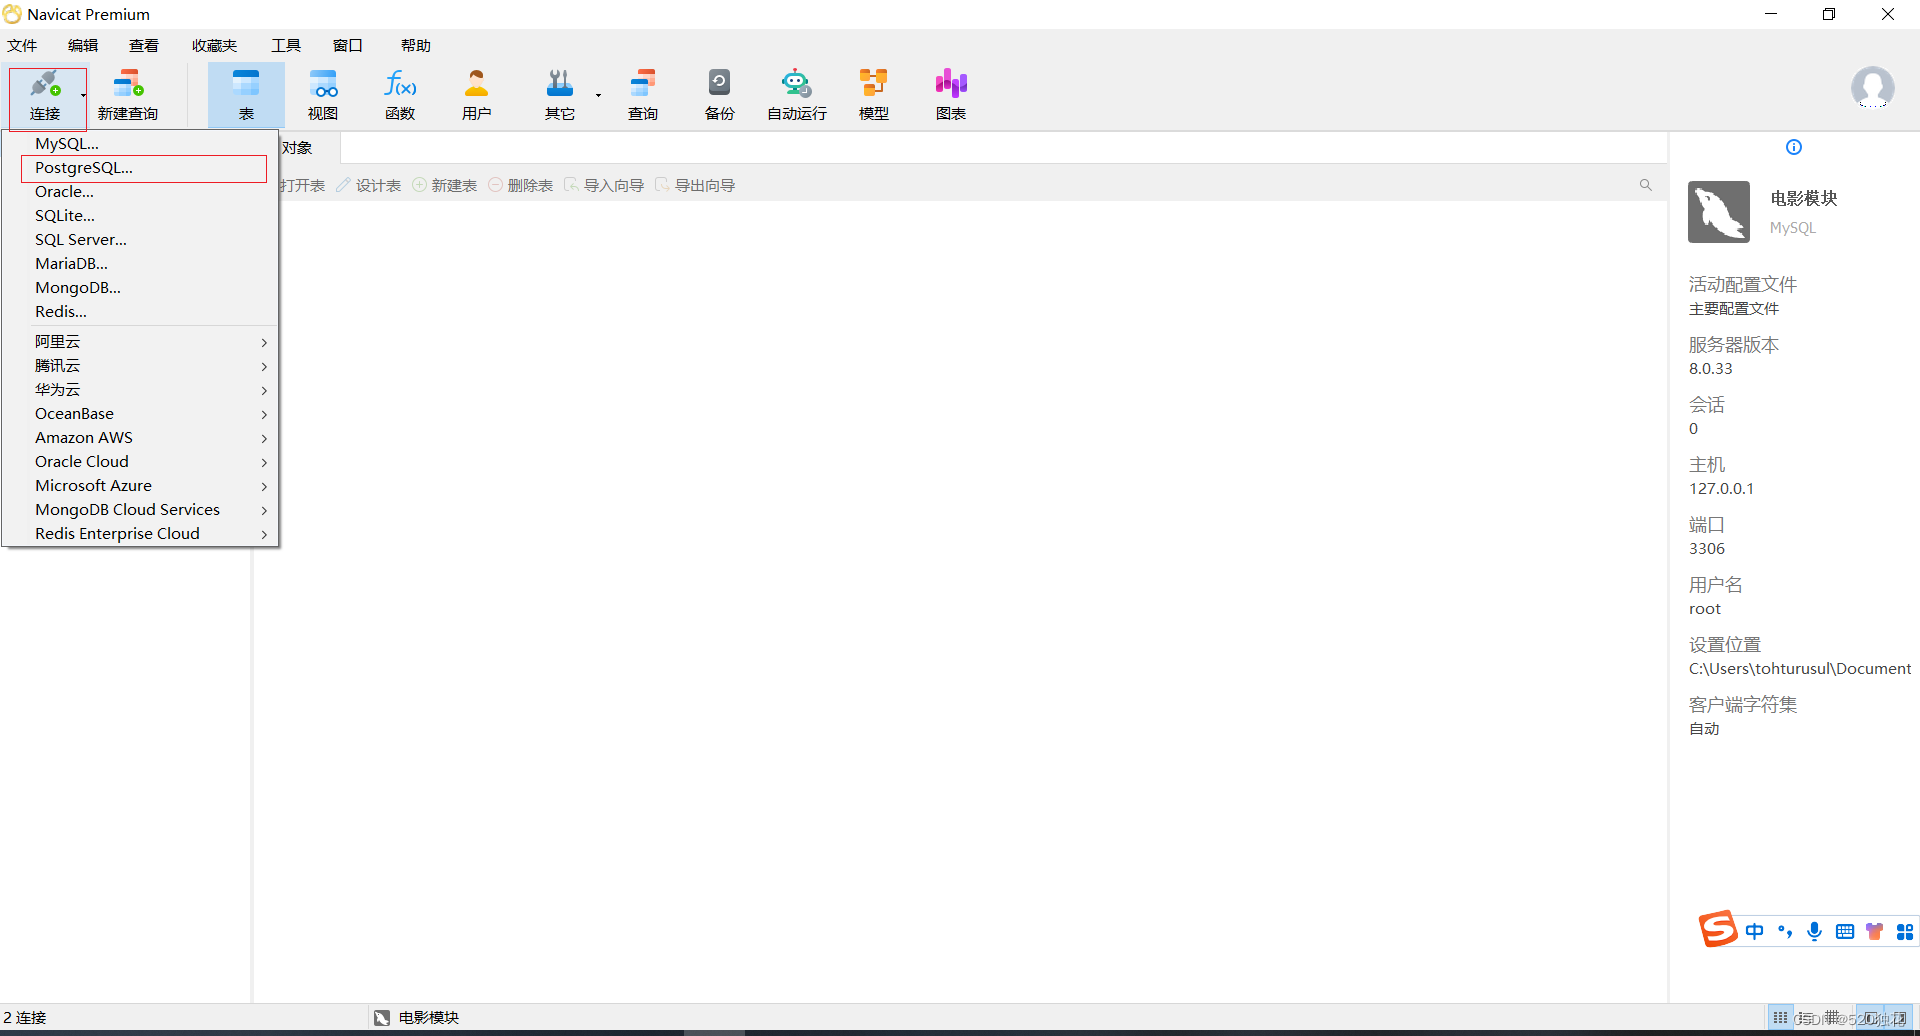The image size is (1920, 1036).
Task: Open the Sogou skin shirt icon
Action: point(1875,931)
